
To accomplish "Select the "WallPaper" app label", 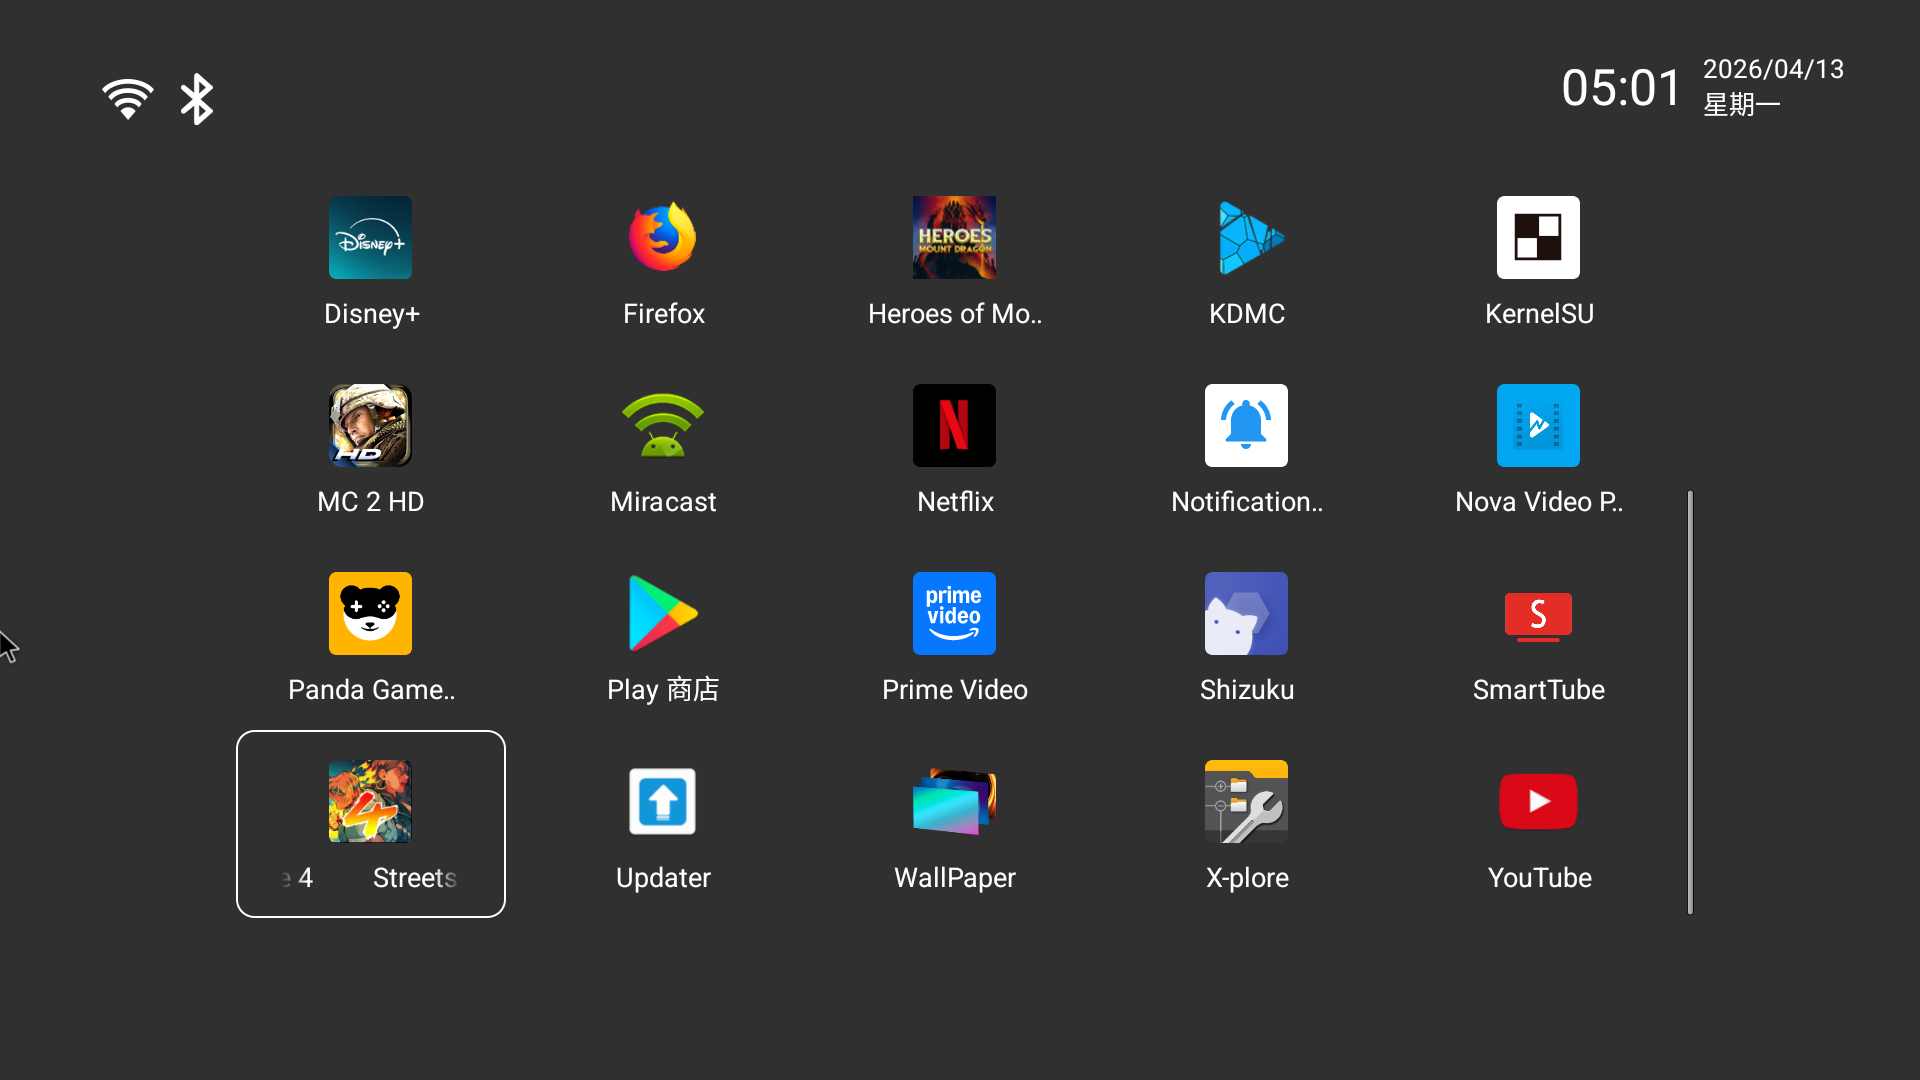I will tap(955, 878).
